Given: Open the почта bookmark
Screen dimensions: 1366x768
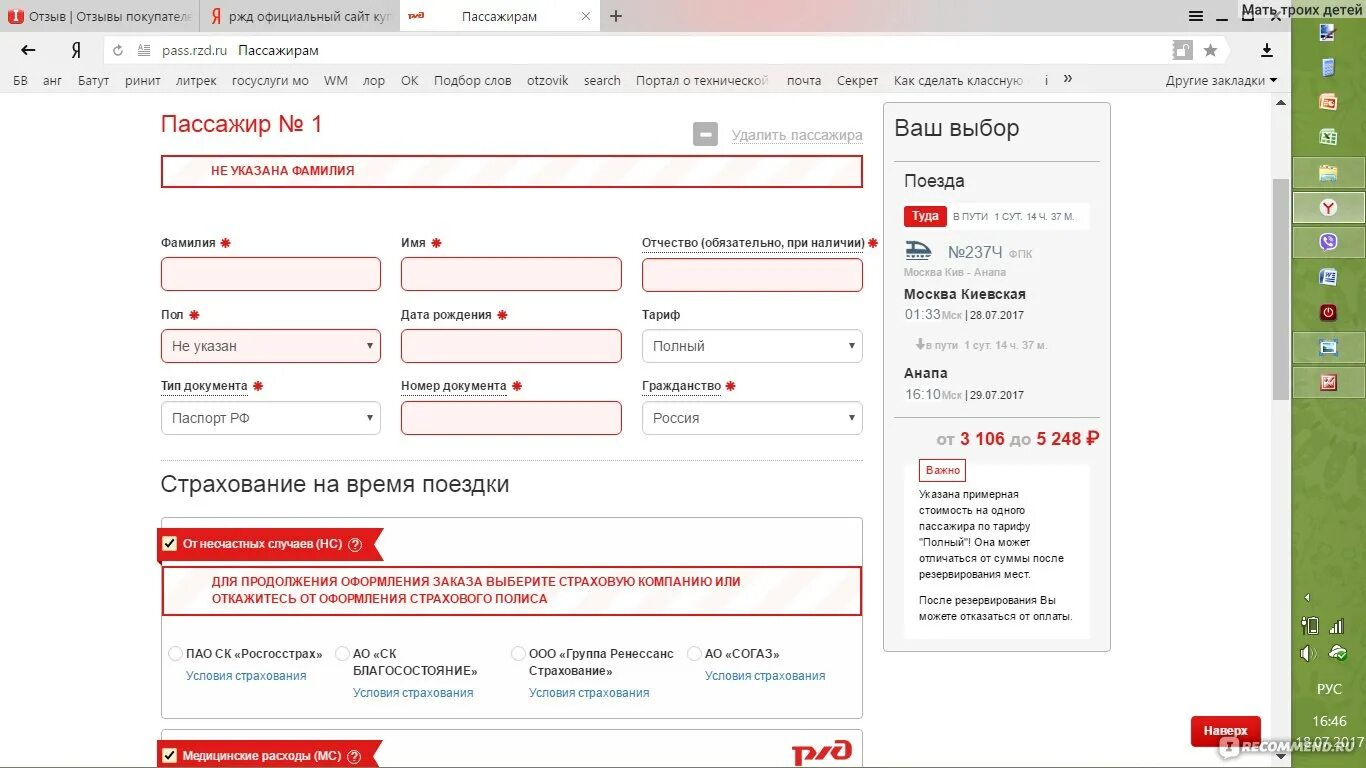Looking at the screenshot, I should [x=804, y=81].
